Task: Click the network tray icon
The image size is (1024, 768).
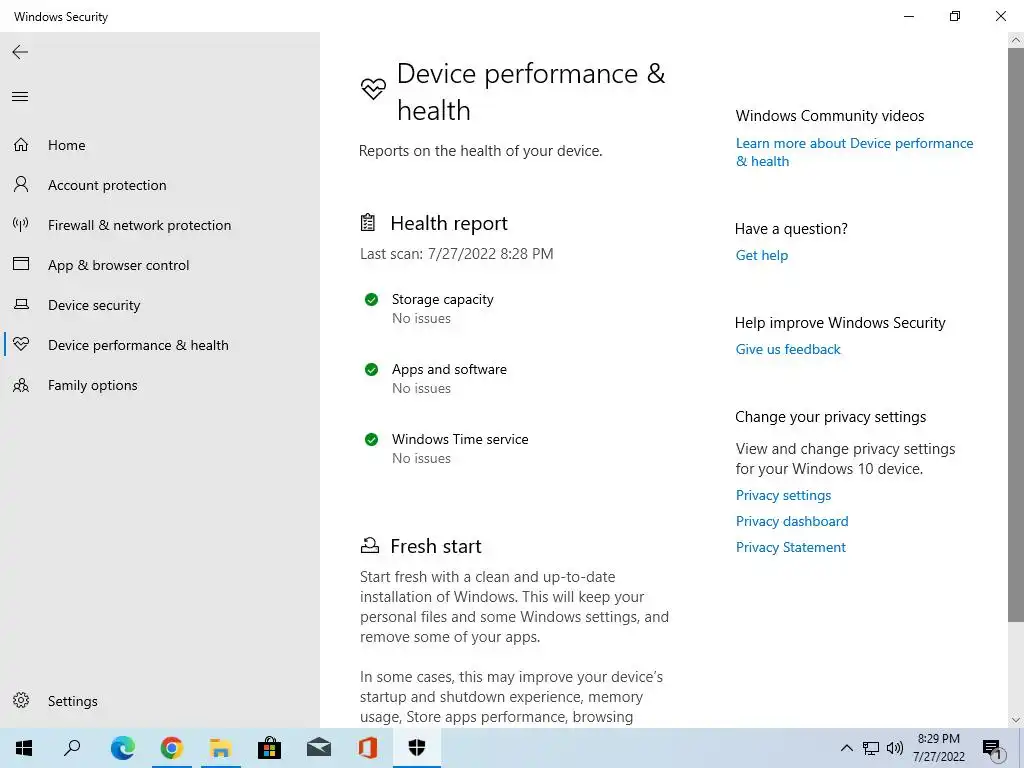Action: pyautogui.click(x=871, y=748)
